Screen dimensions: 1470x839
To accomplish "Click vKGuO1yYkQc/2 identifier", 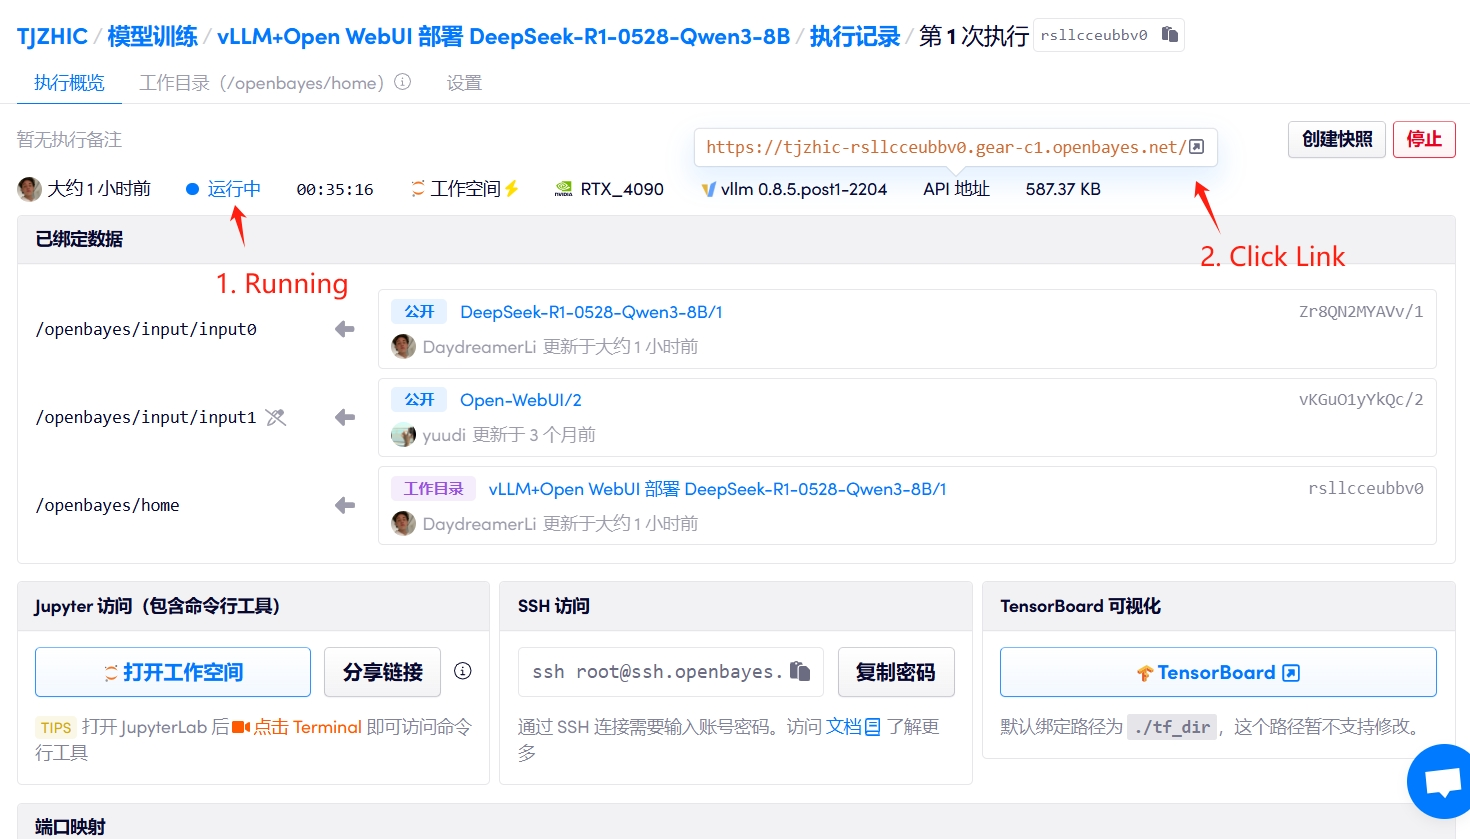I will [x=1361, y=400].
